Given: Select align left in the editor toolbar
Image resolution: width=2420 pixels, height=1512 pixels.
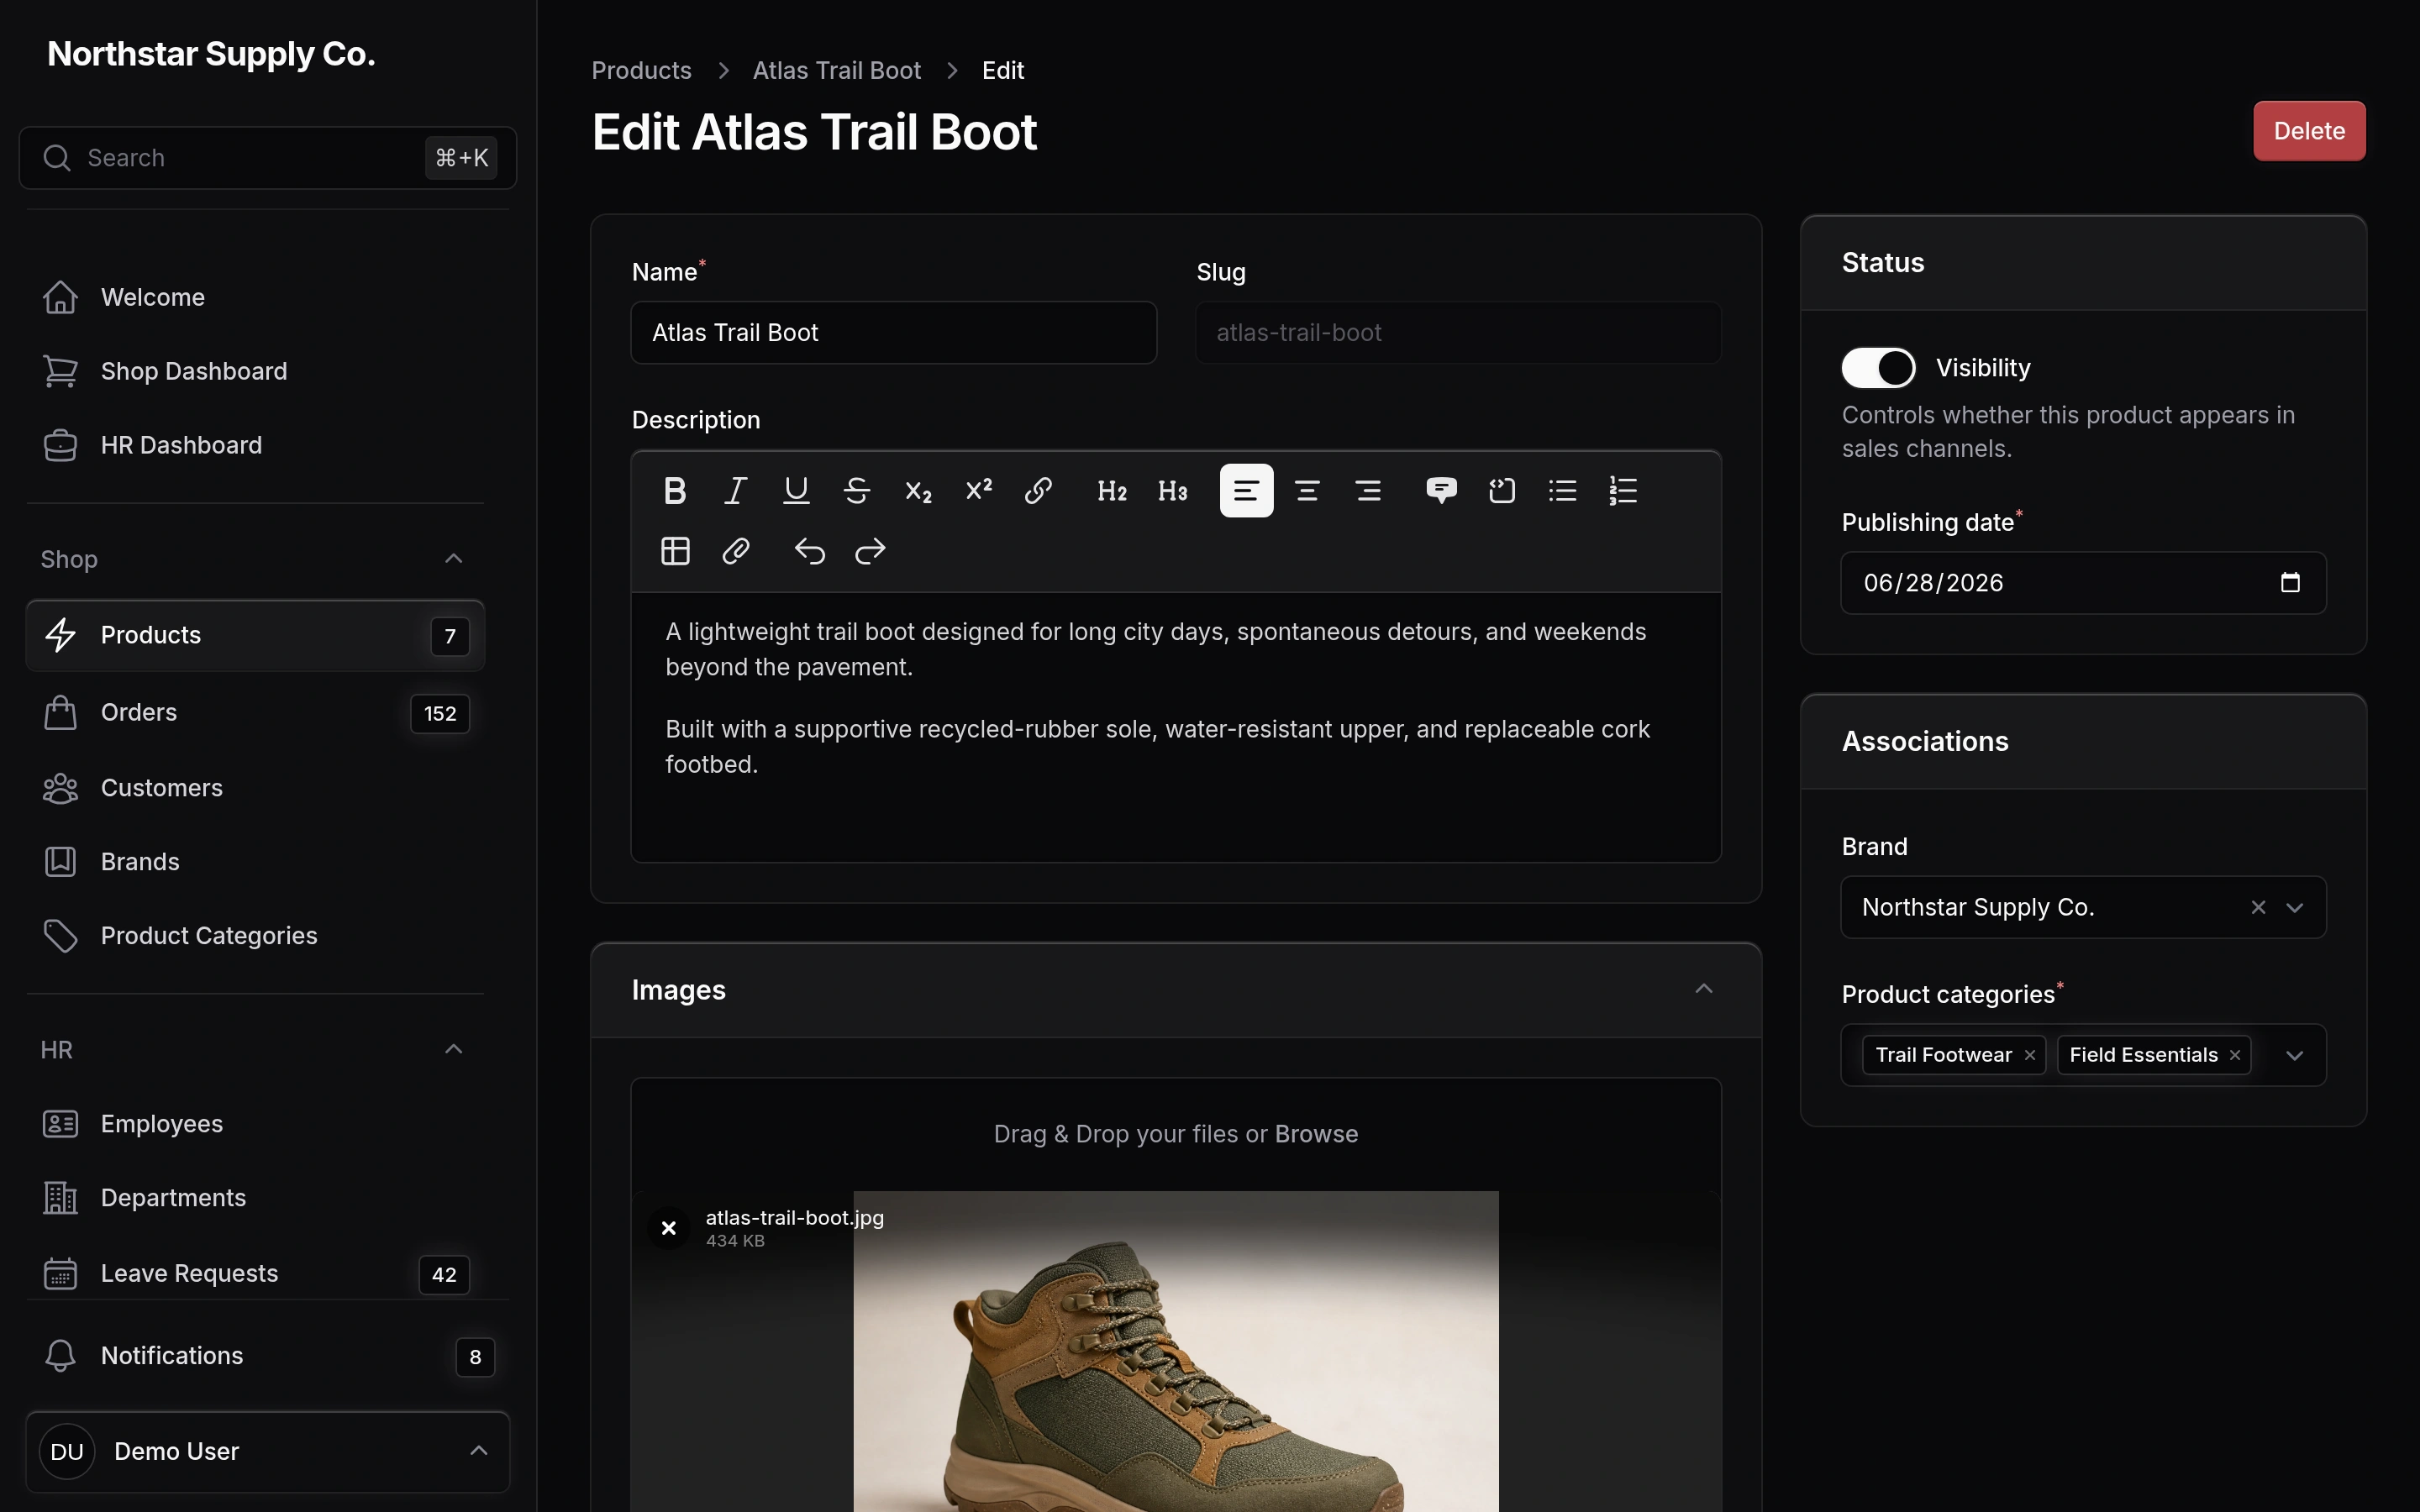Looking at the screenshot, I should click(1246, 490).
